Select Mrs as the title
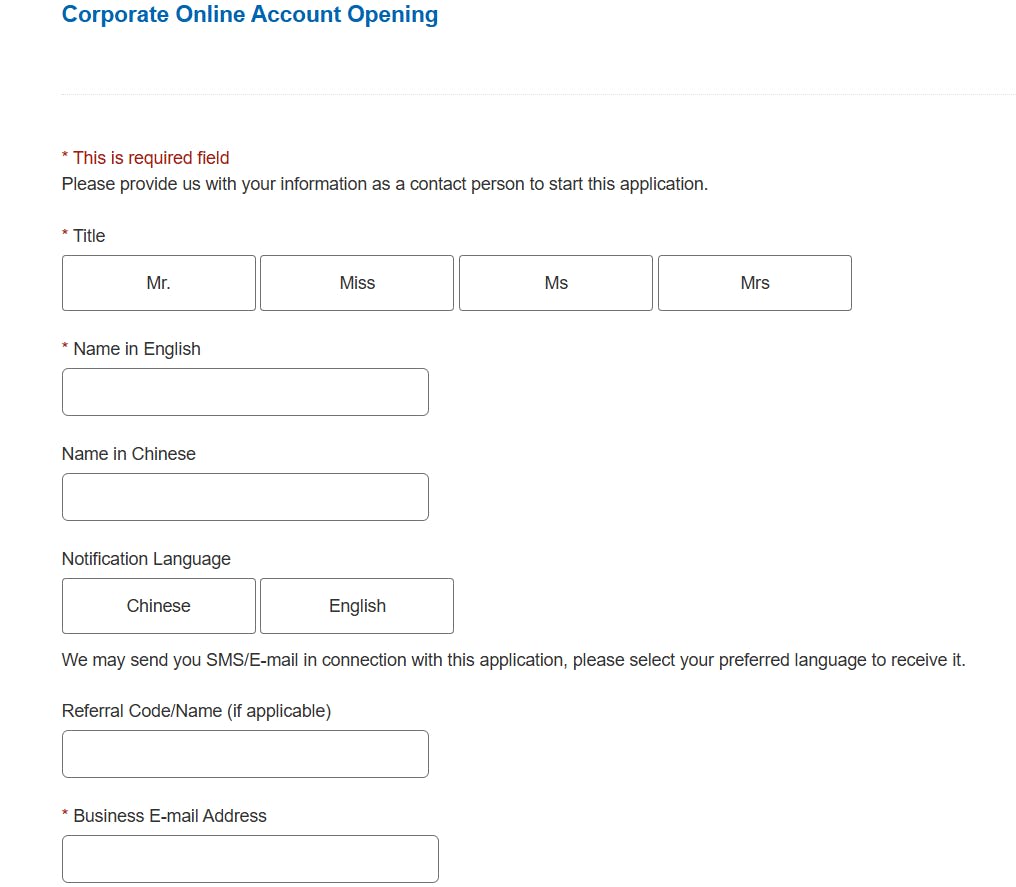 pos(755,283)
